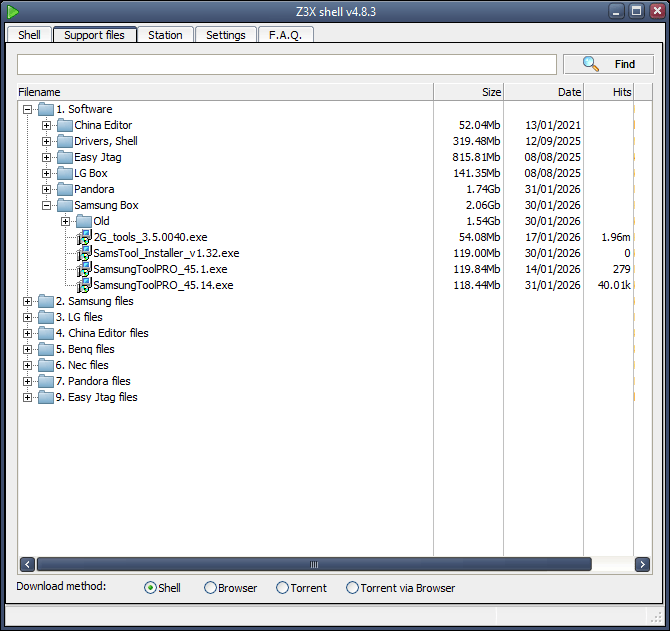Open the F.A.Q. tab
Image resolution: width=670 pixels, height=631 pixels.
(x=285, y=35)
